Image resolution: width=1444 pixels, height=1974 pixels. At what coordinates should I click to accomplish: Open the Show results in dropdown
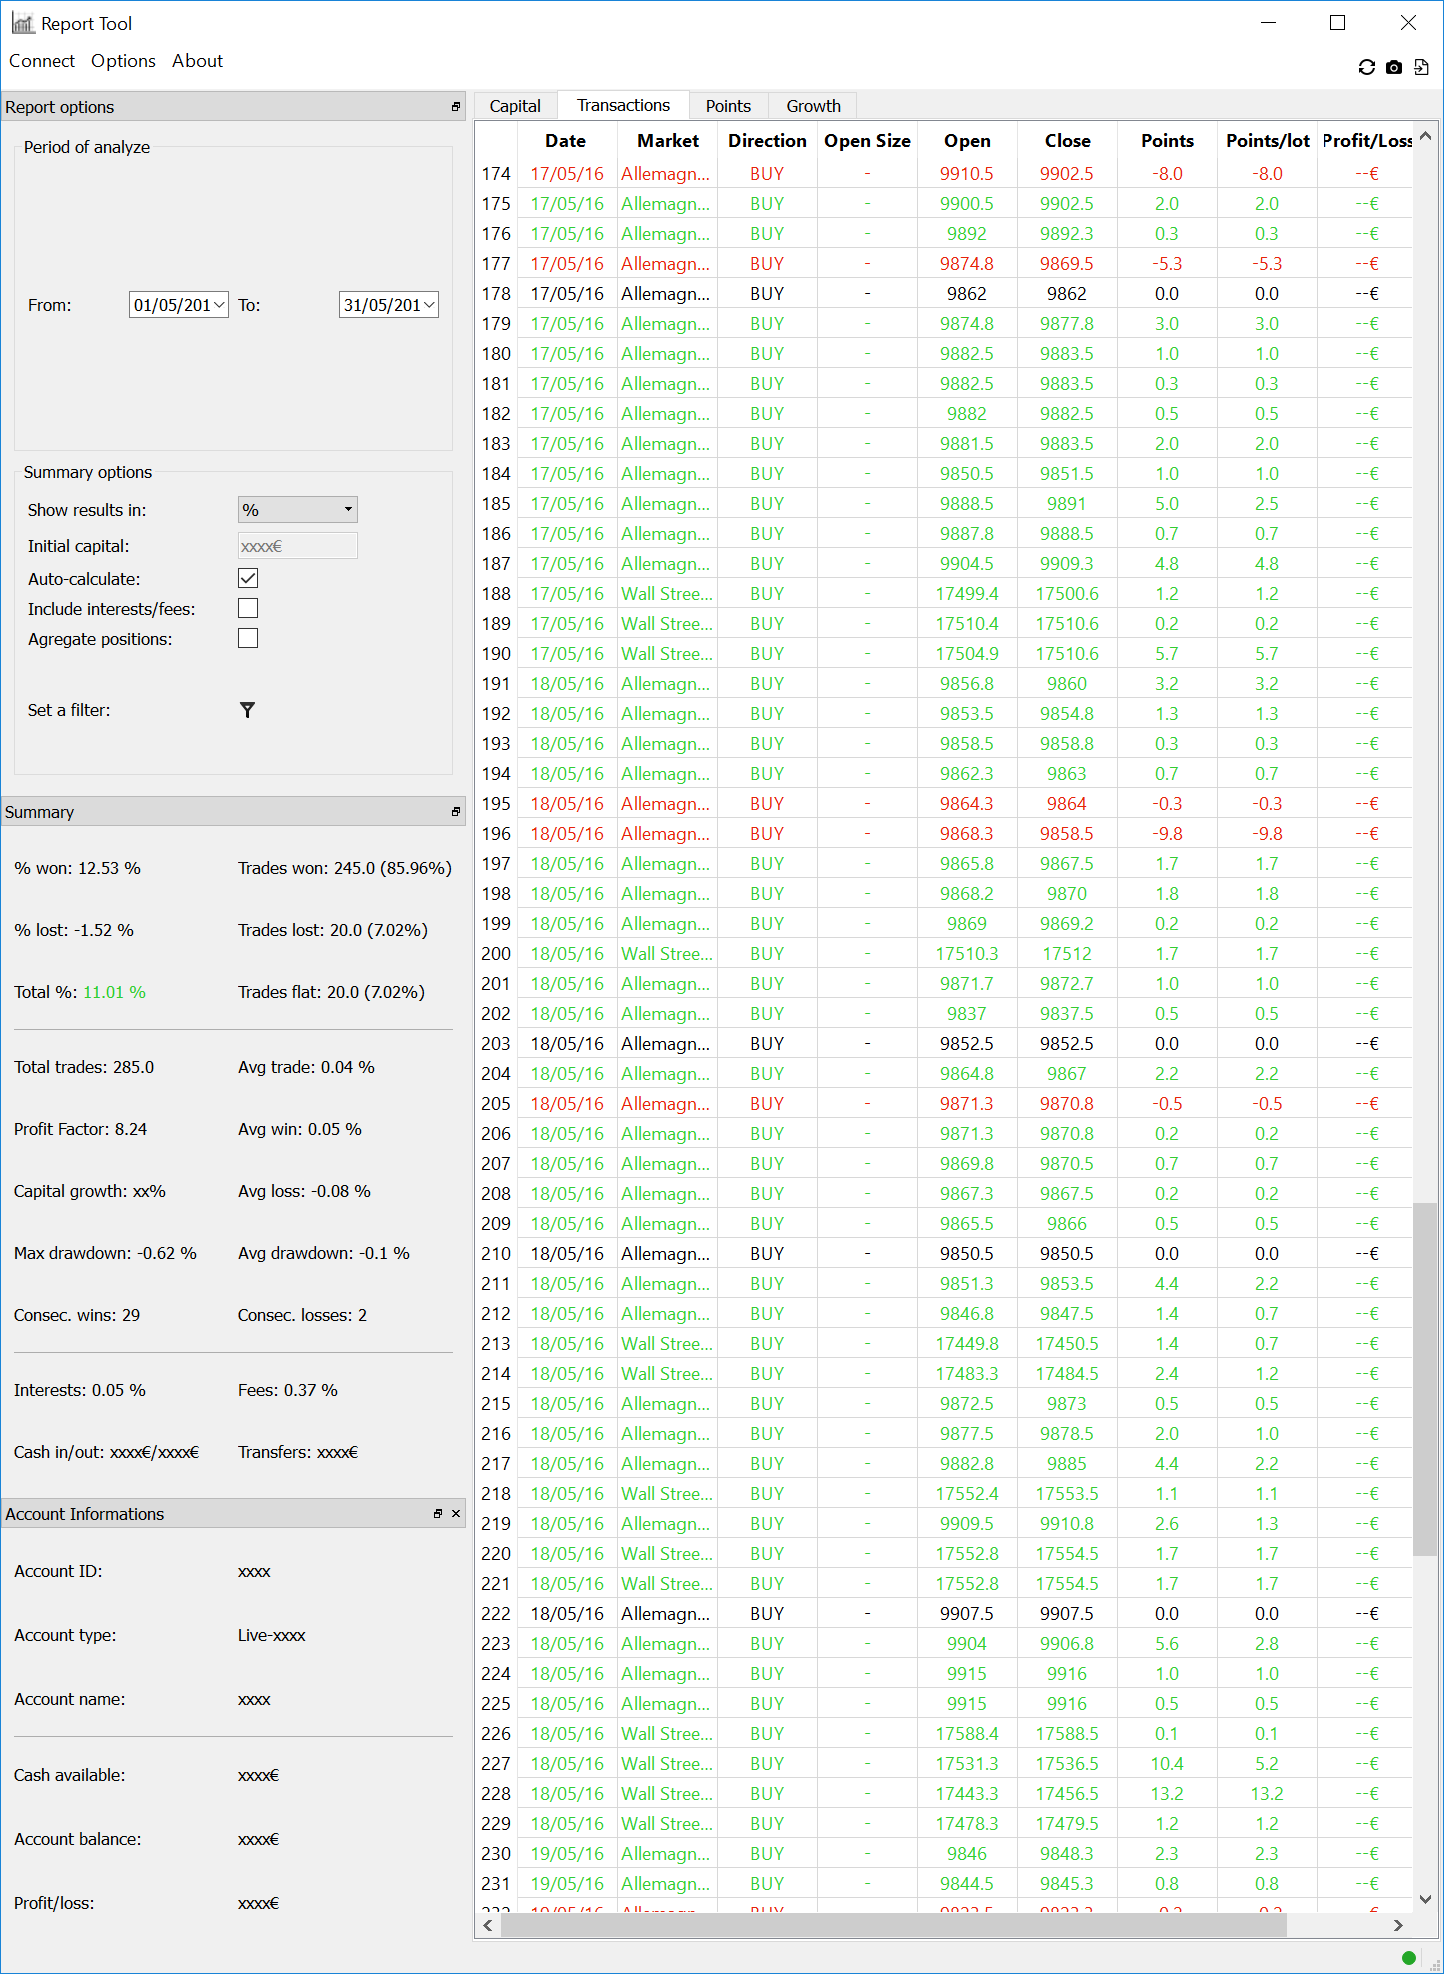pos(298,510)
